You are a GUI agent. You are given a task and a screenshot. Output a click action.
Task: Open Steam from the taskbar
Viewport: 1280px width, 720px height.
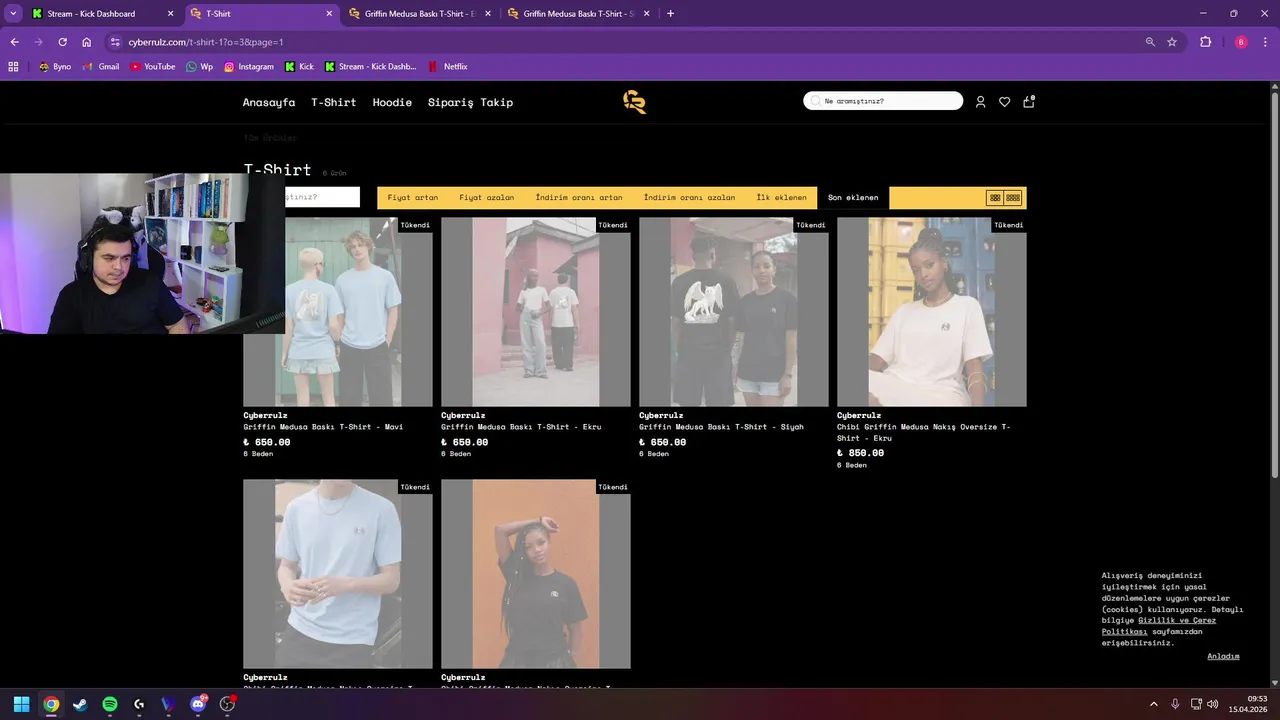pyautogui.click(x=80, y=704)
